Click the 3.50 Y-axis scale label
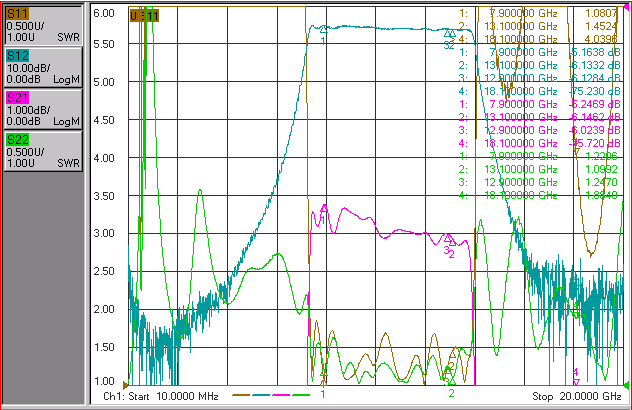The image size is (632, 410). pos(104,196)
